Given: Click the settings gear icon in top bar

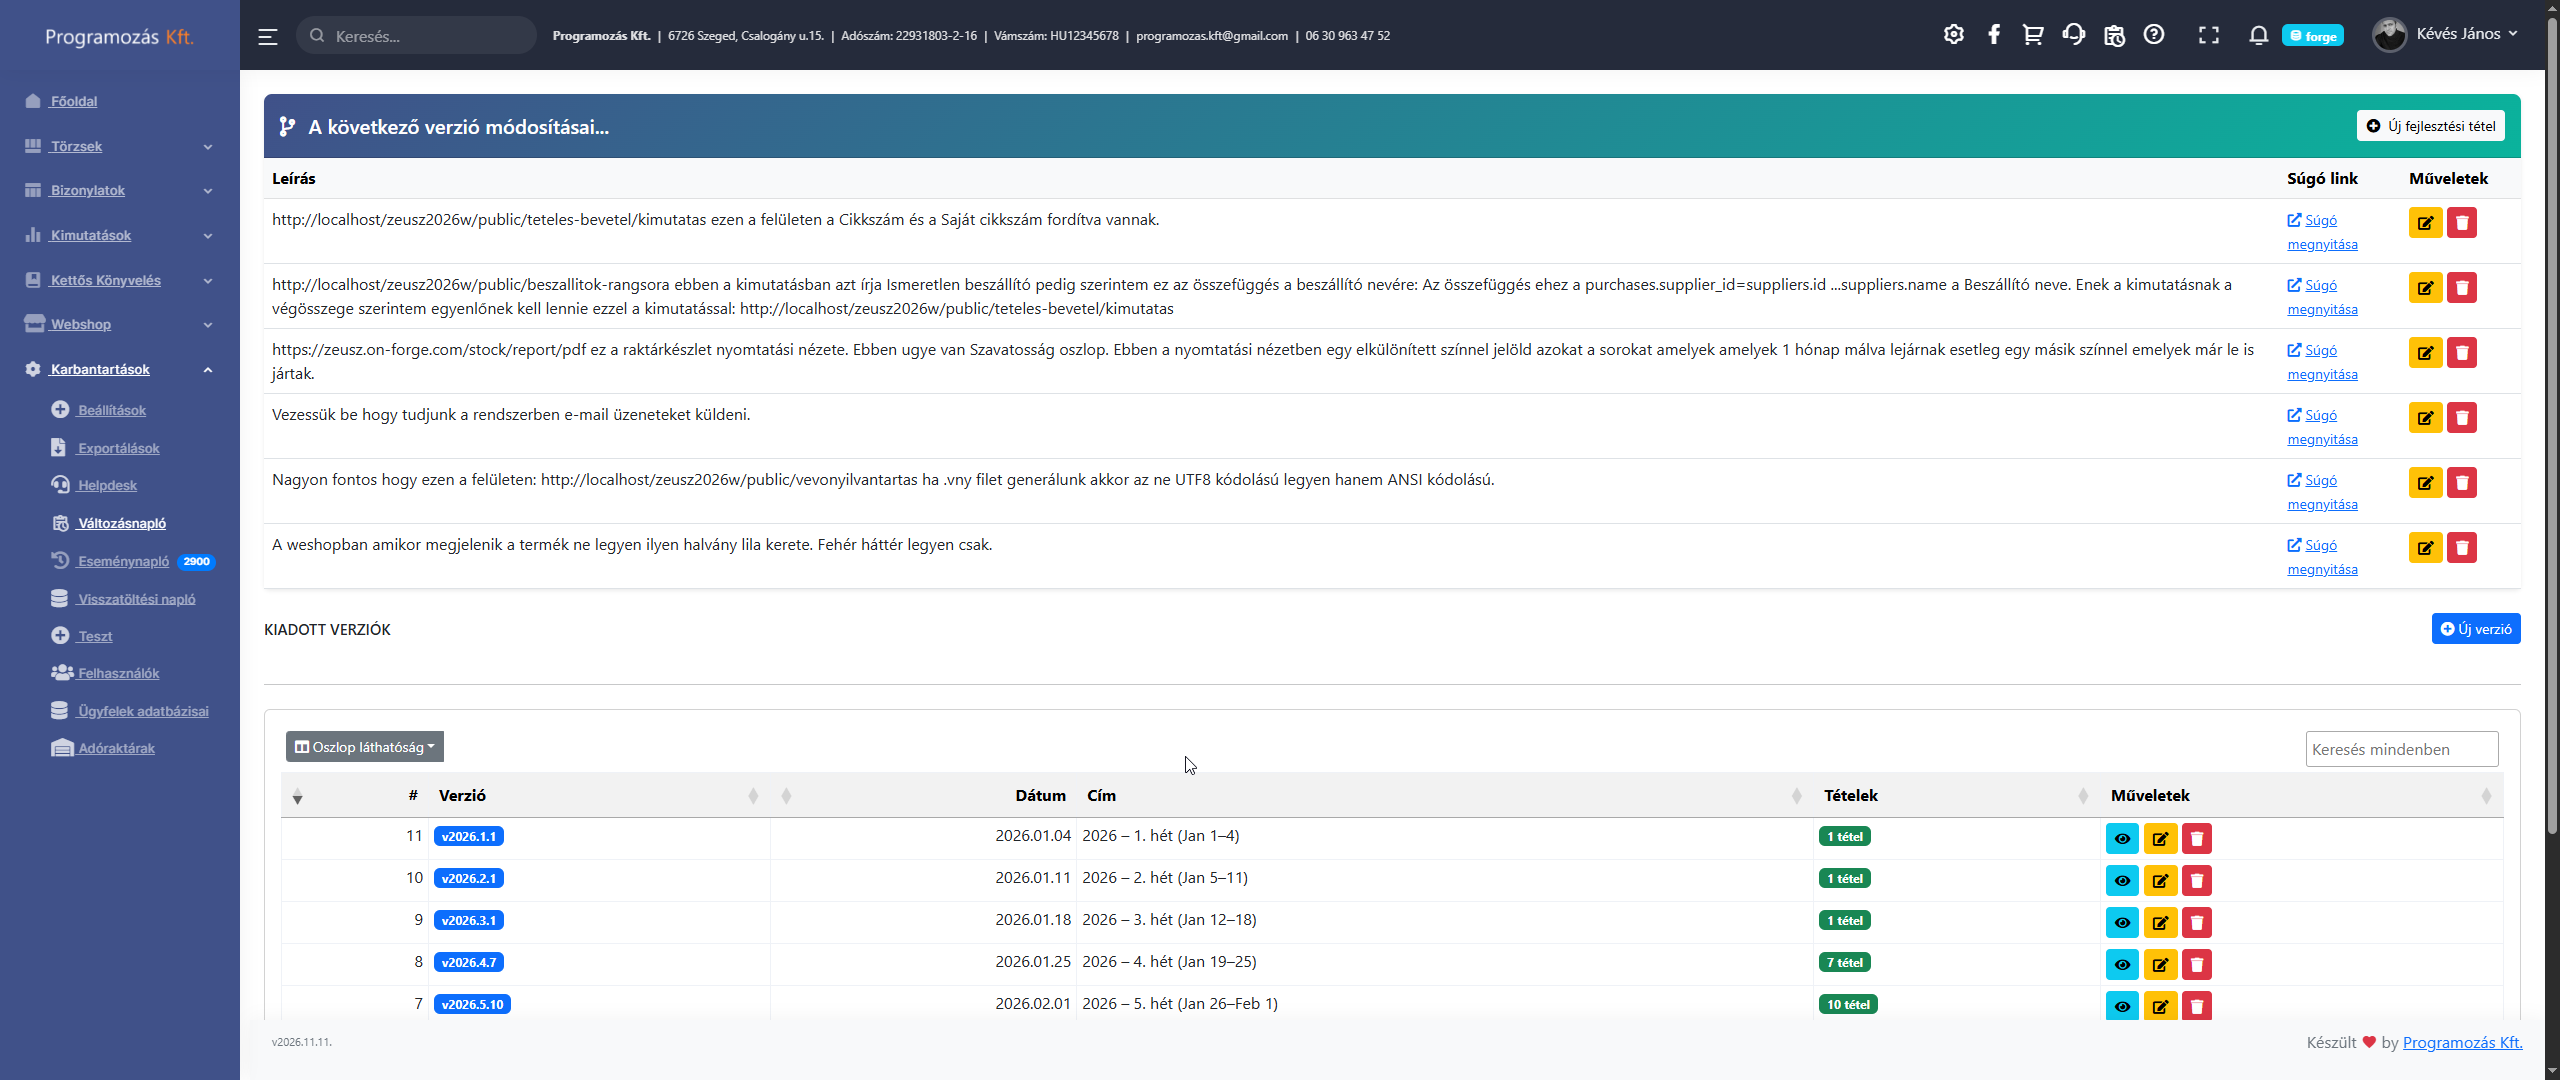Looking at the screenshot, I should click(1953, 35).
